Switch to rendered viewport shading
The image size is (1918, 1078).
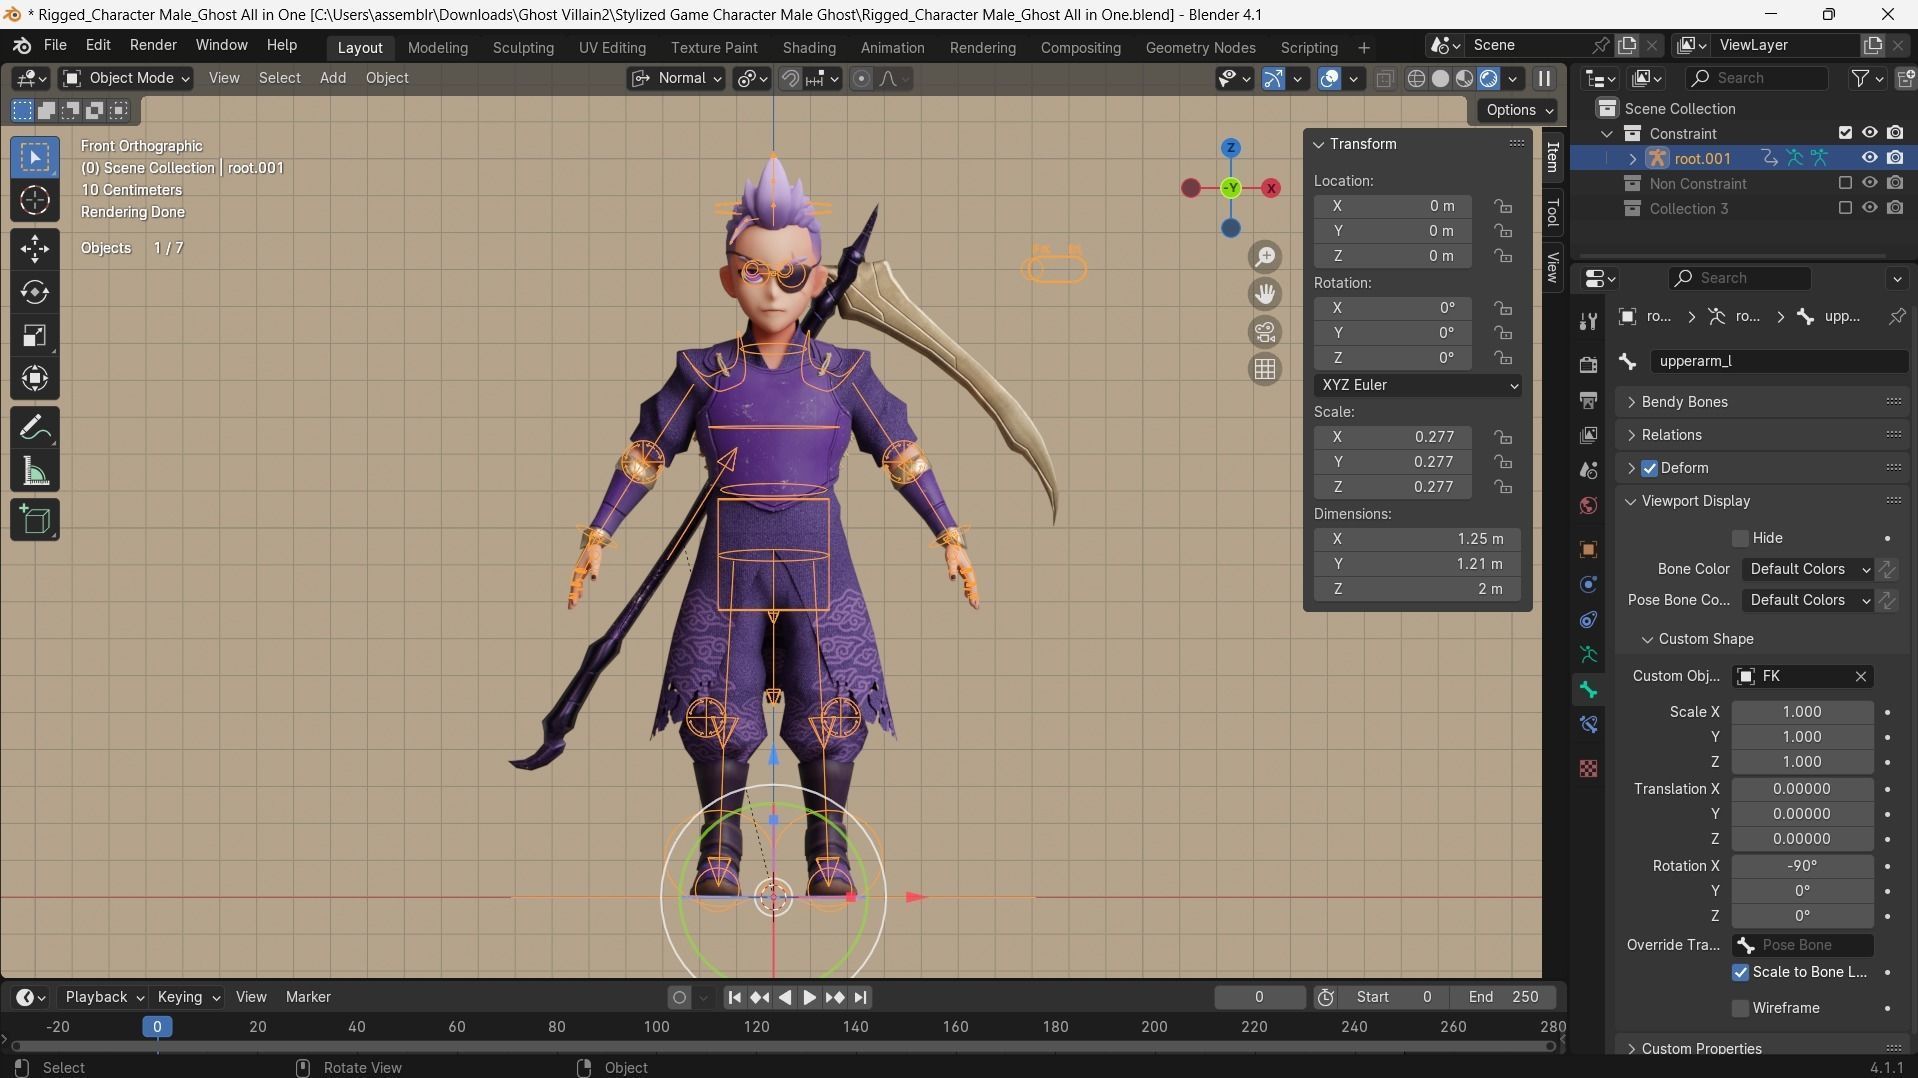tap(1488, 79)
